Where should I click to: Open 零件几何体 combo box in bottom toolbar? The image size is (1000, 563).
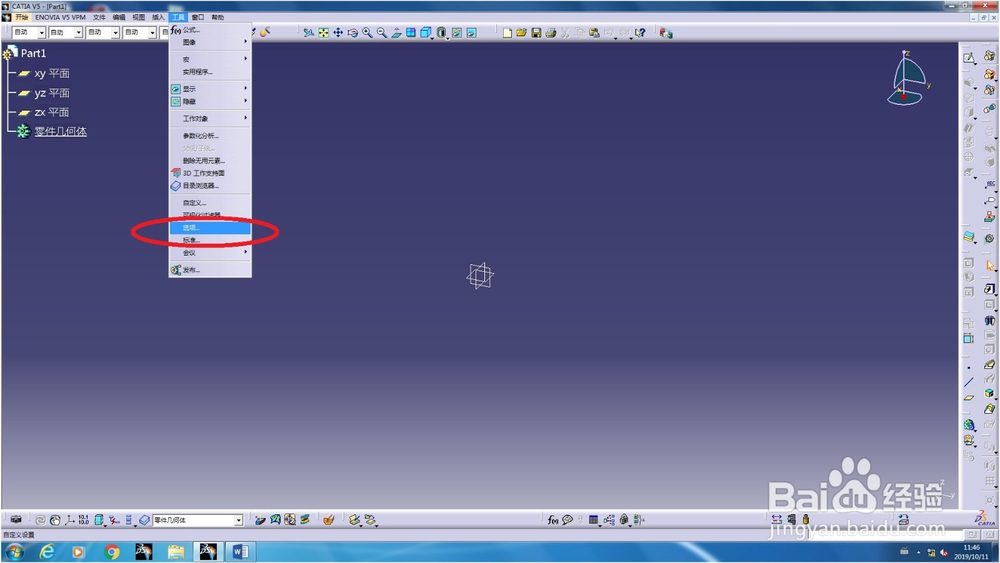[198, 520]
